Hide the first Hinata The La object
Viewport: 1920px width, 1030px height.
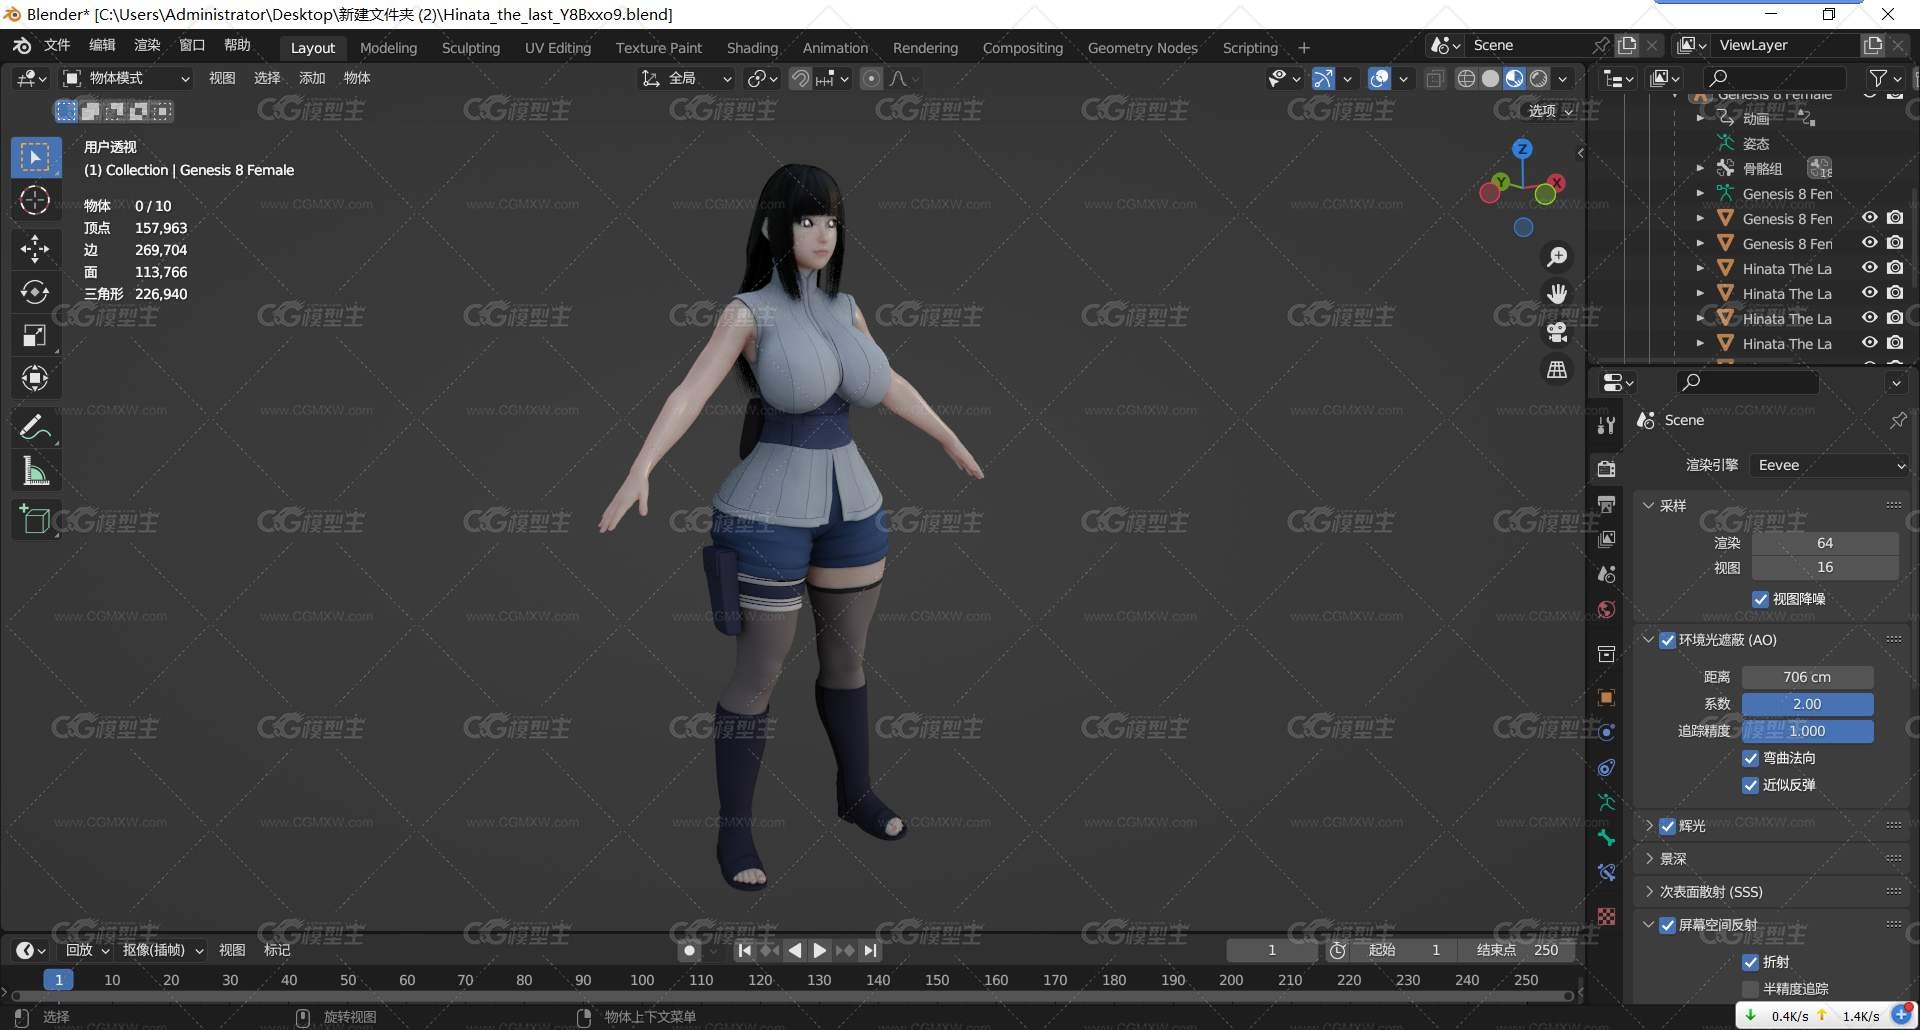[x=1869, y=268]
